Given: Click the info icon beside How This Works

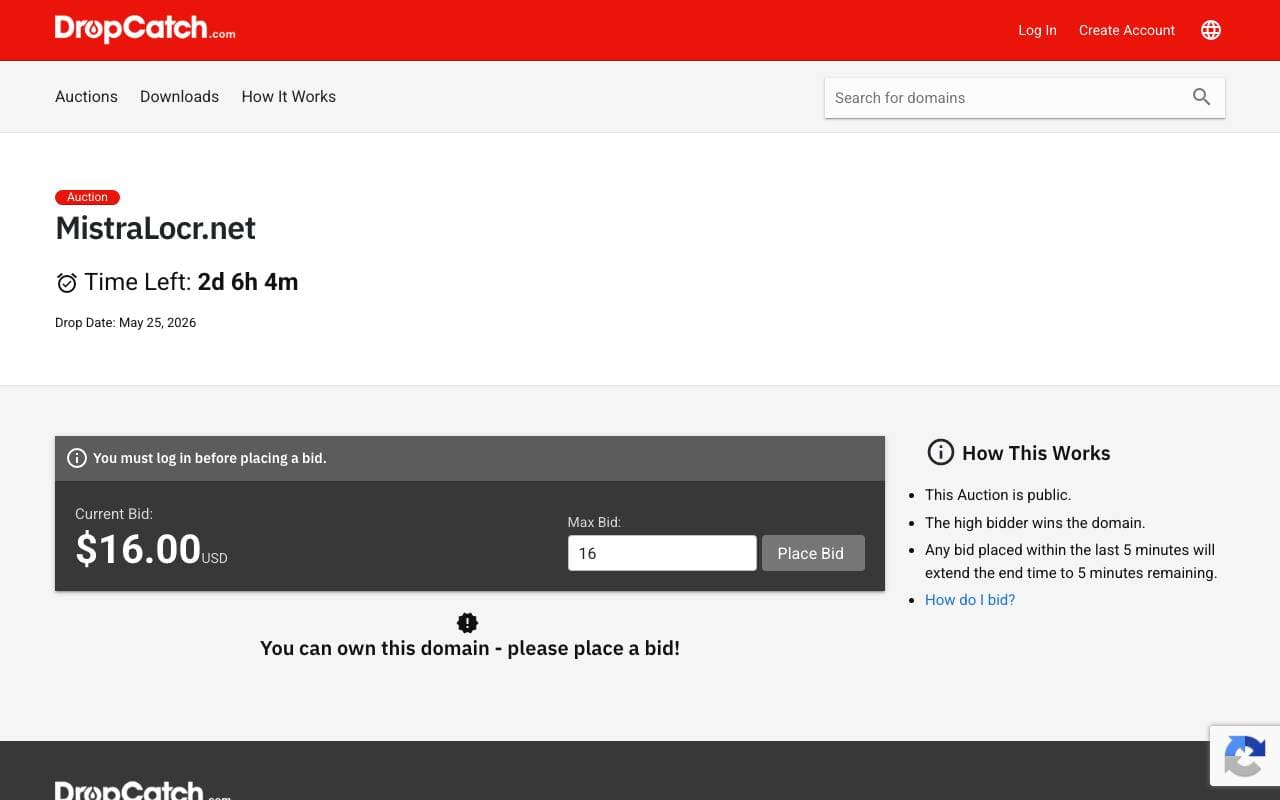Looking at the screenshot, I should pyautogui.click(x=941, y=452).
